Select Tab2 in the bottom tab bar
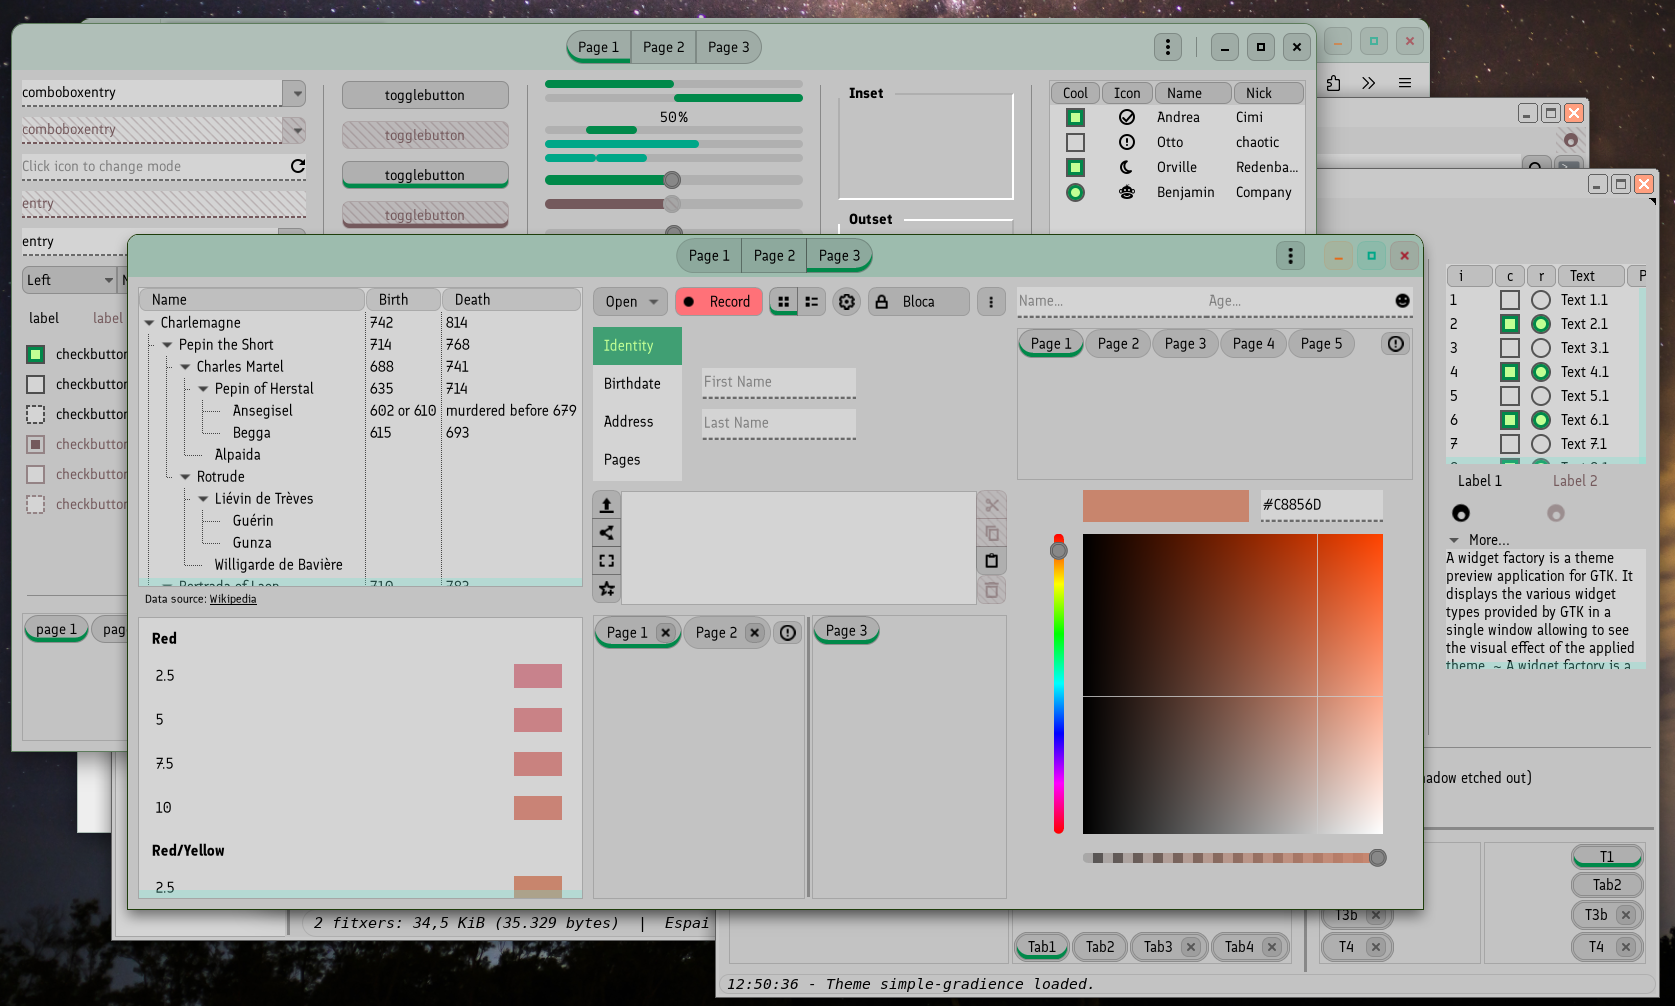Viewport: 1675px width, 1006px height. click(x=1100, y=947)
